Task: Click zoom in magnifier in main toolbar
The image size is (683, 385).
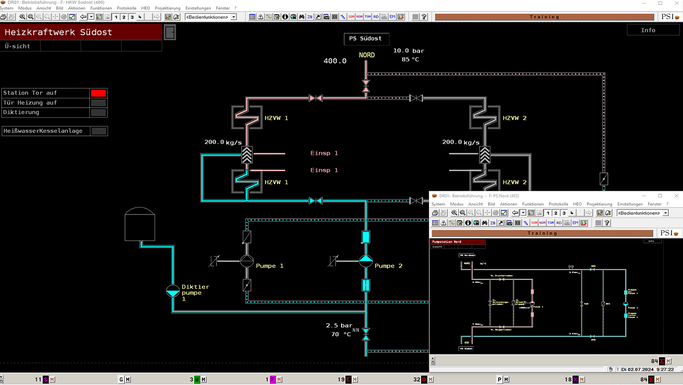Action: coord(22,17)
